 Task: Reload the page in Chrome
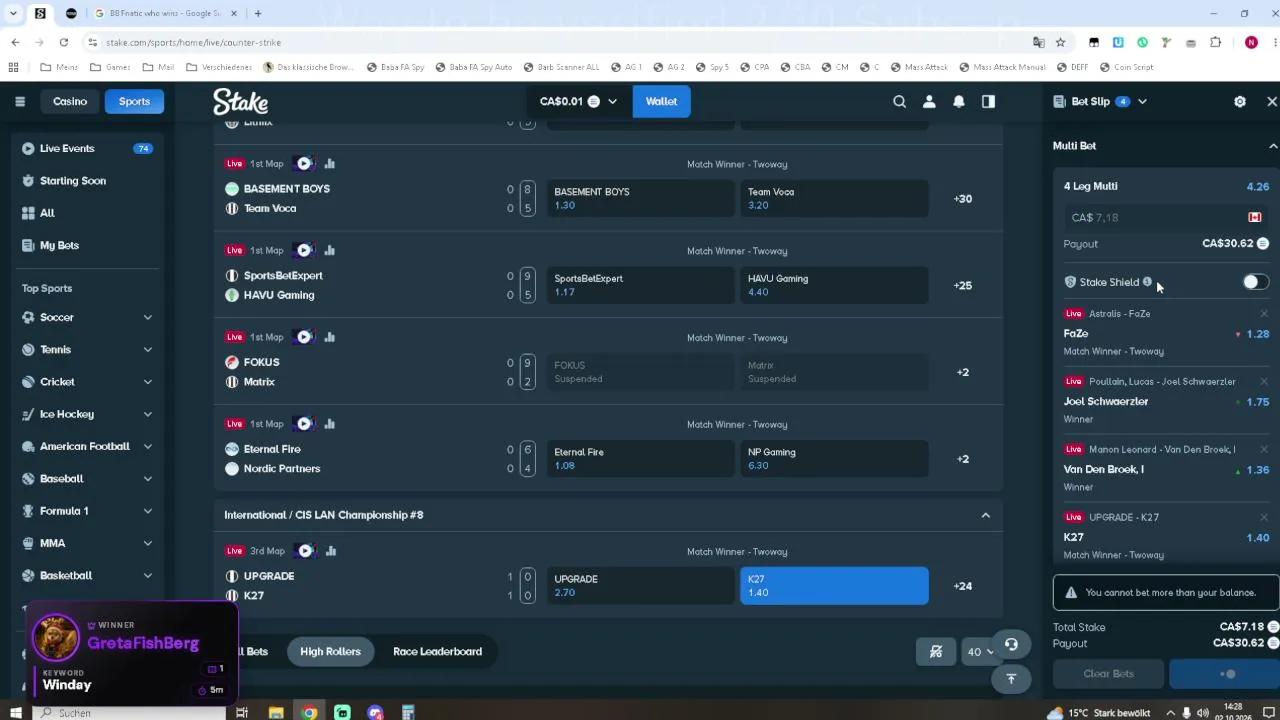pos(64,42)
